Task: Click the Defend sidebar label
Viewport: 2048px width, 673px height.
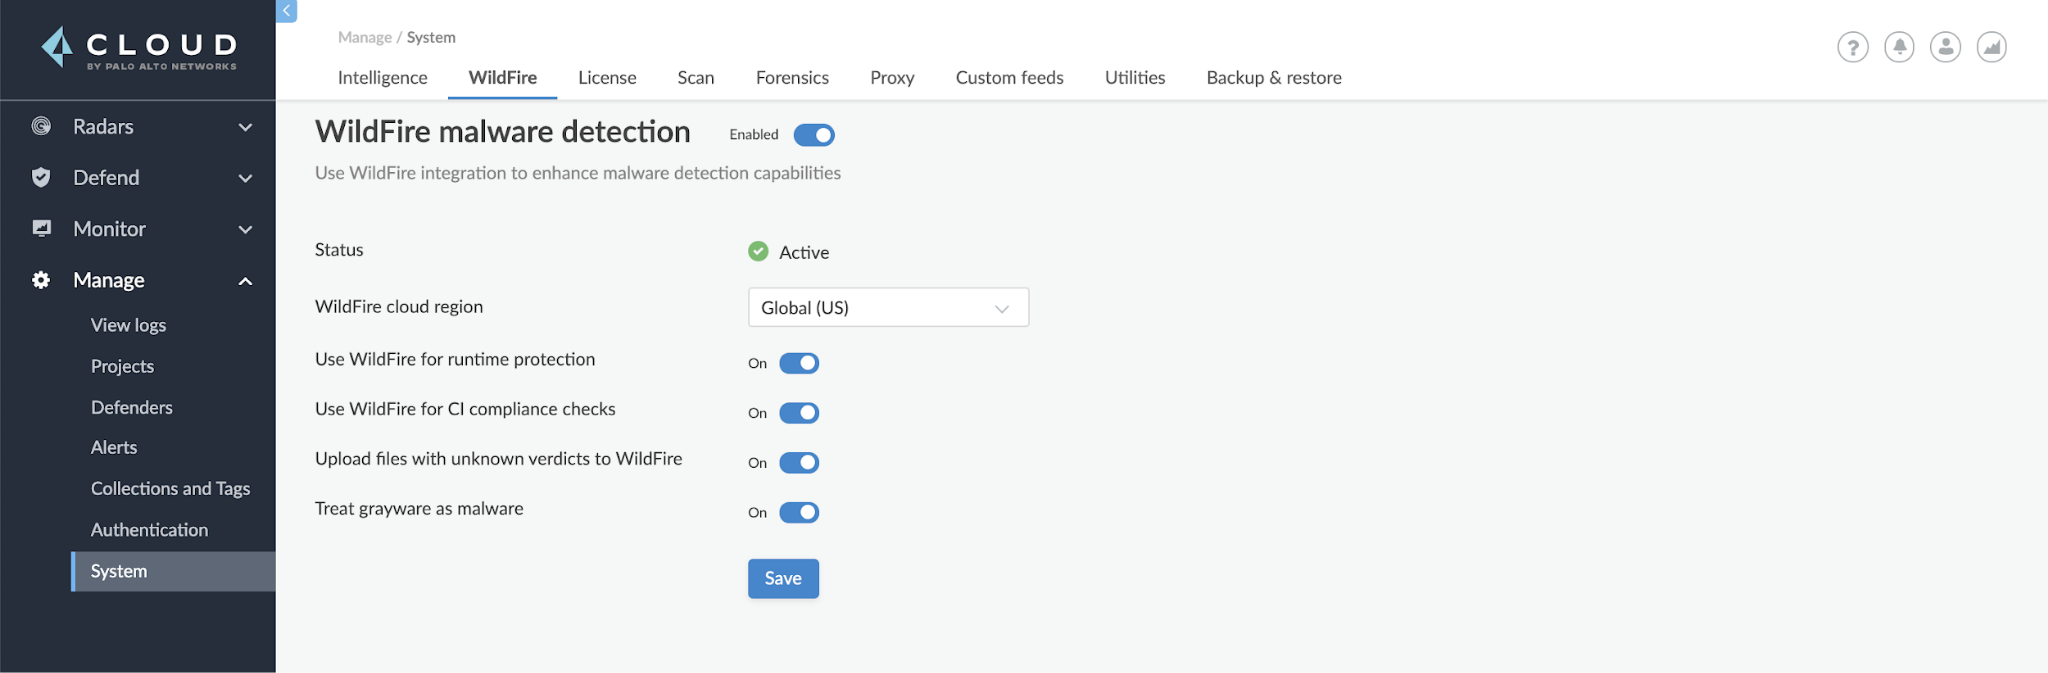Action: 106,177
